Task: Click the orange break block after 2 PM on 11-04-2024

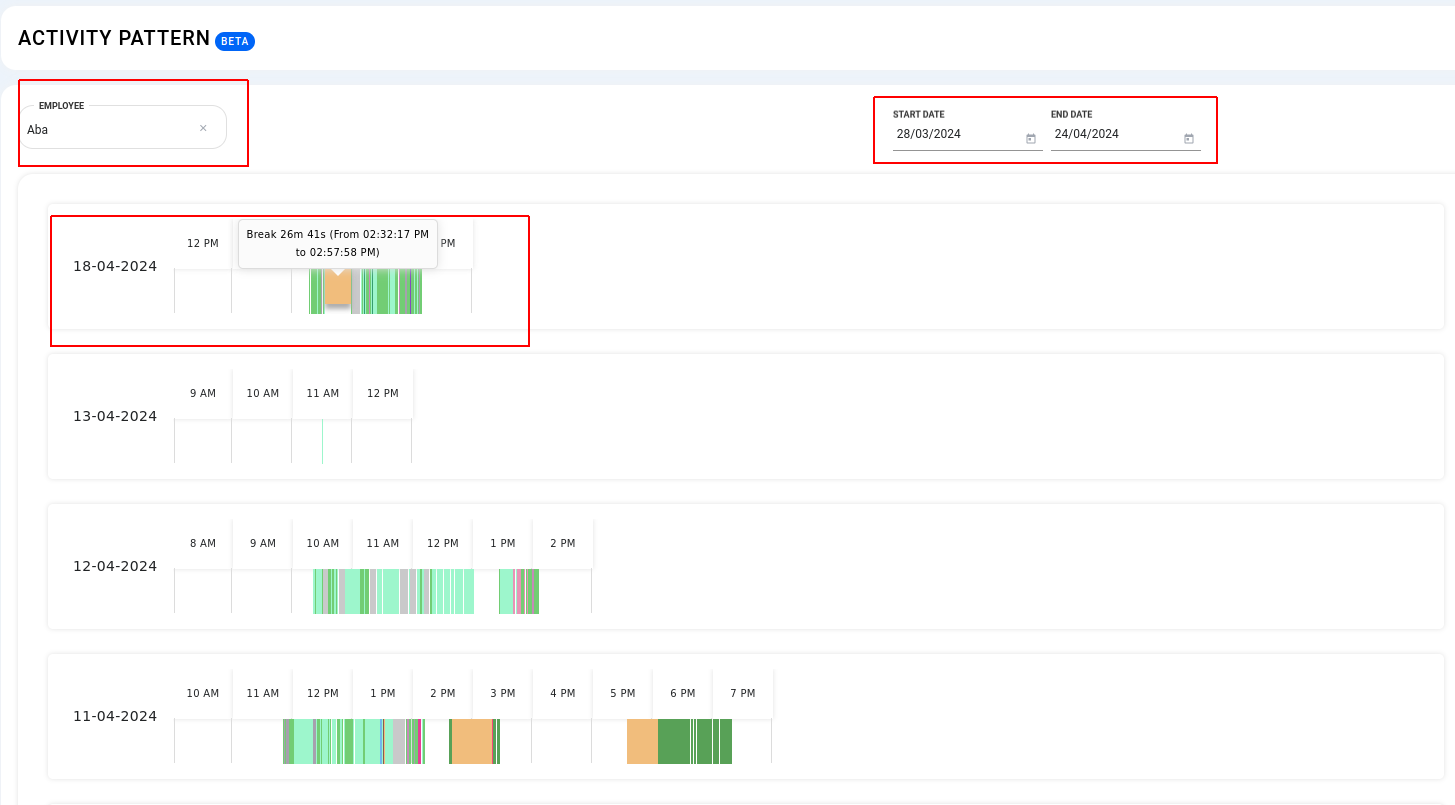Action: [471, 741]
